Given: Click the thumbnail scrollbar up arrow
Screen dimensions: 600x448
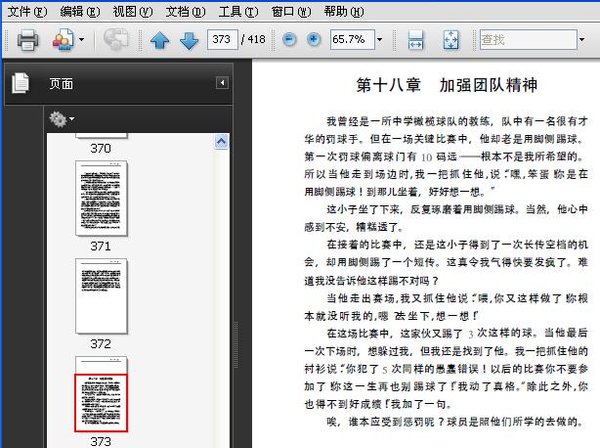Looking at the screenshot, I should click(221, 142).
